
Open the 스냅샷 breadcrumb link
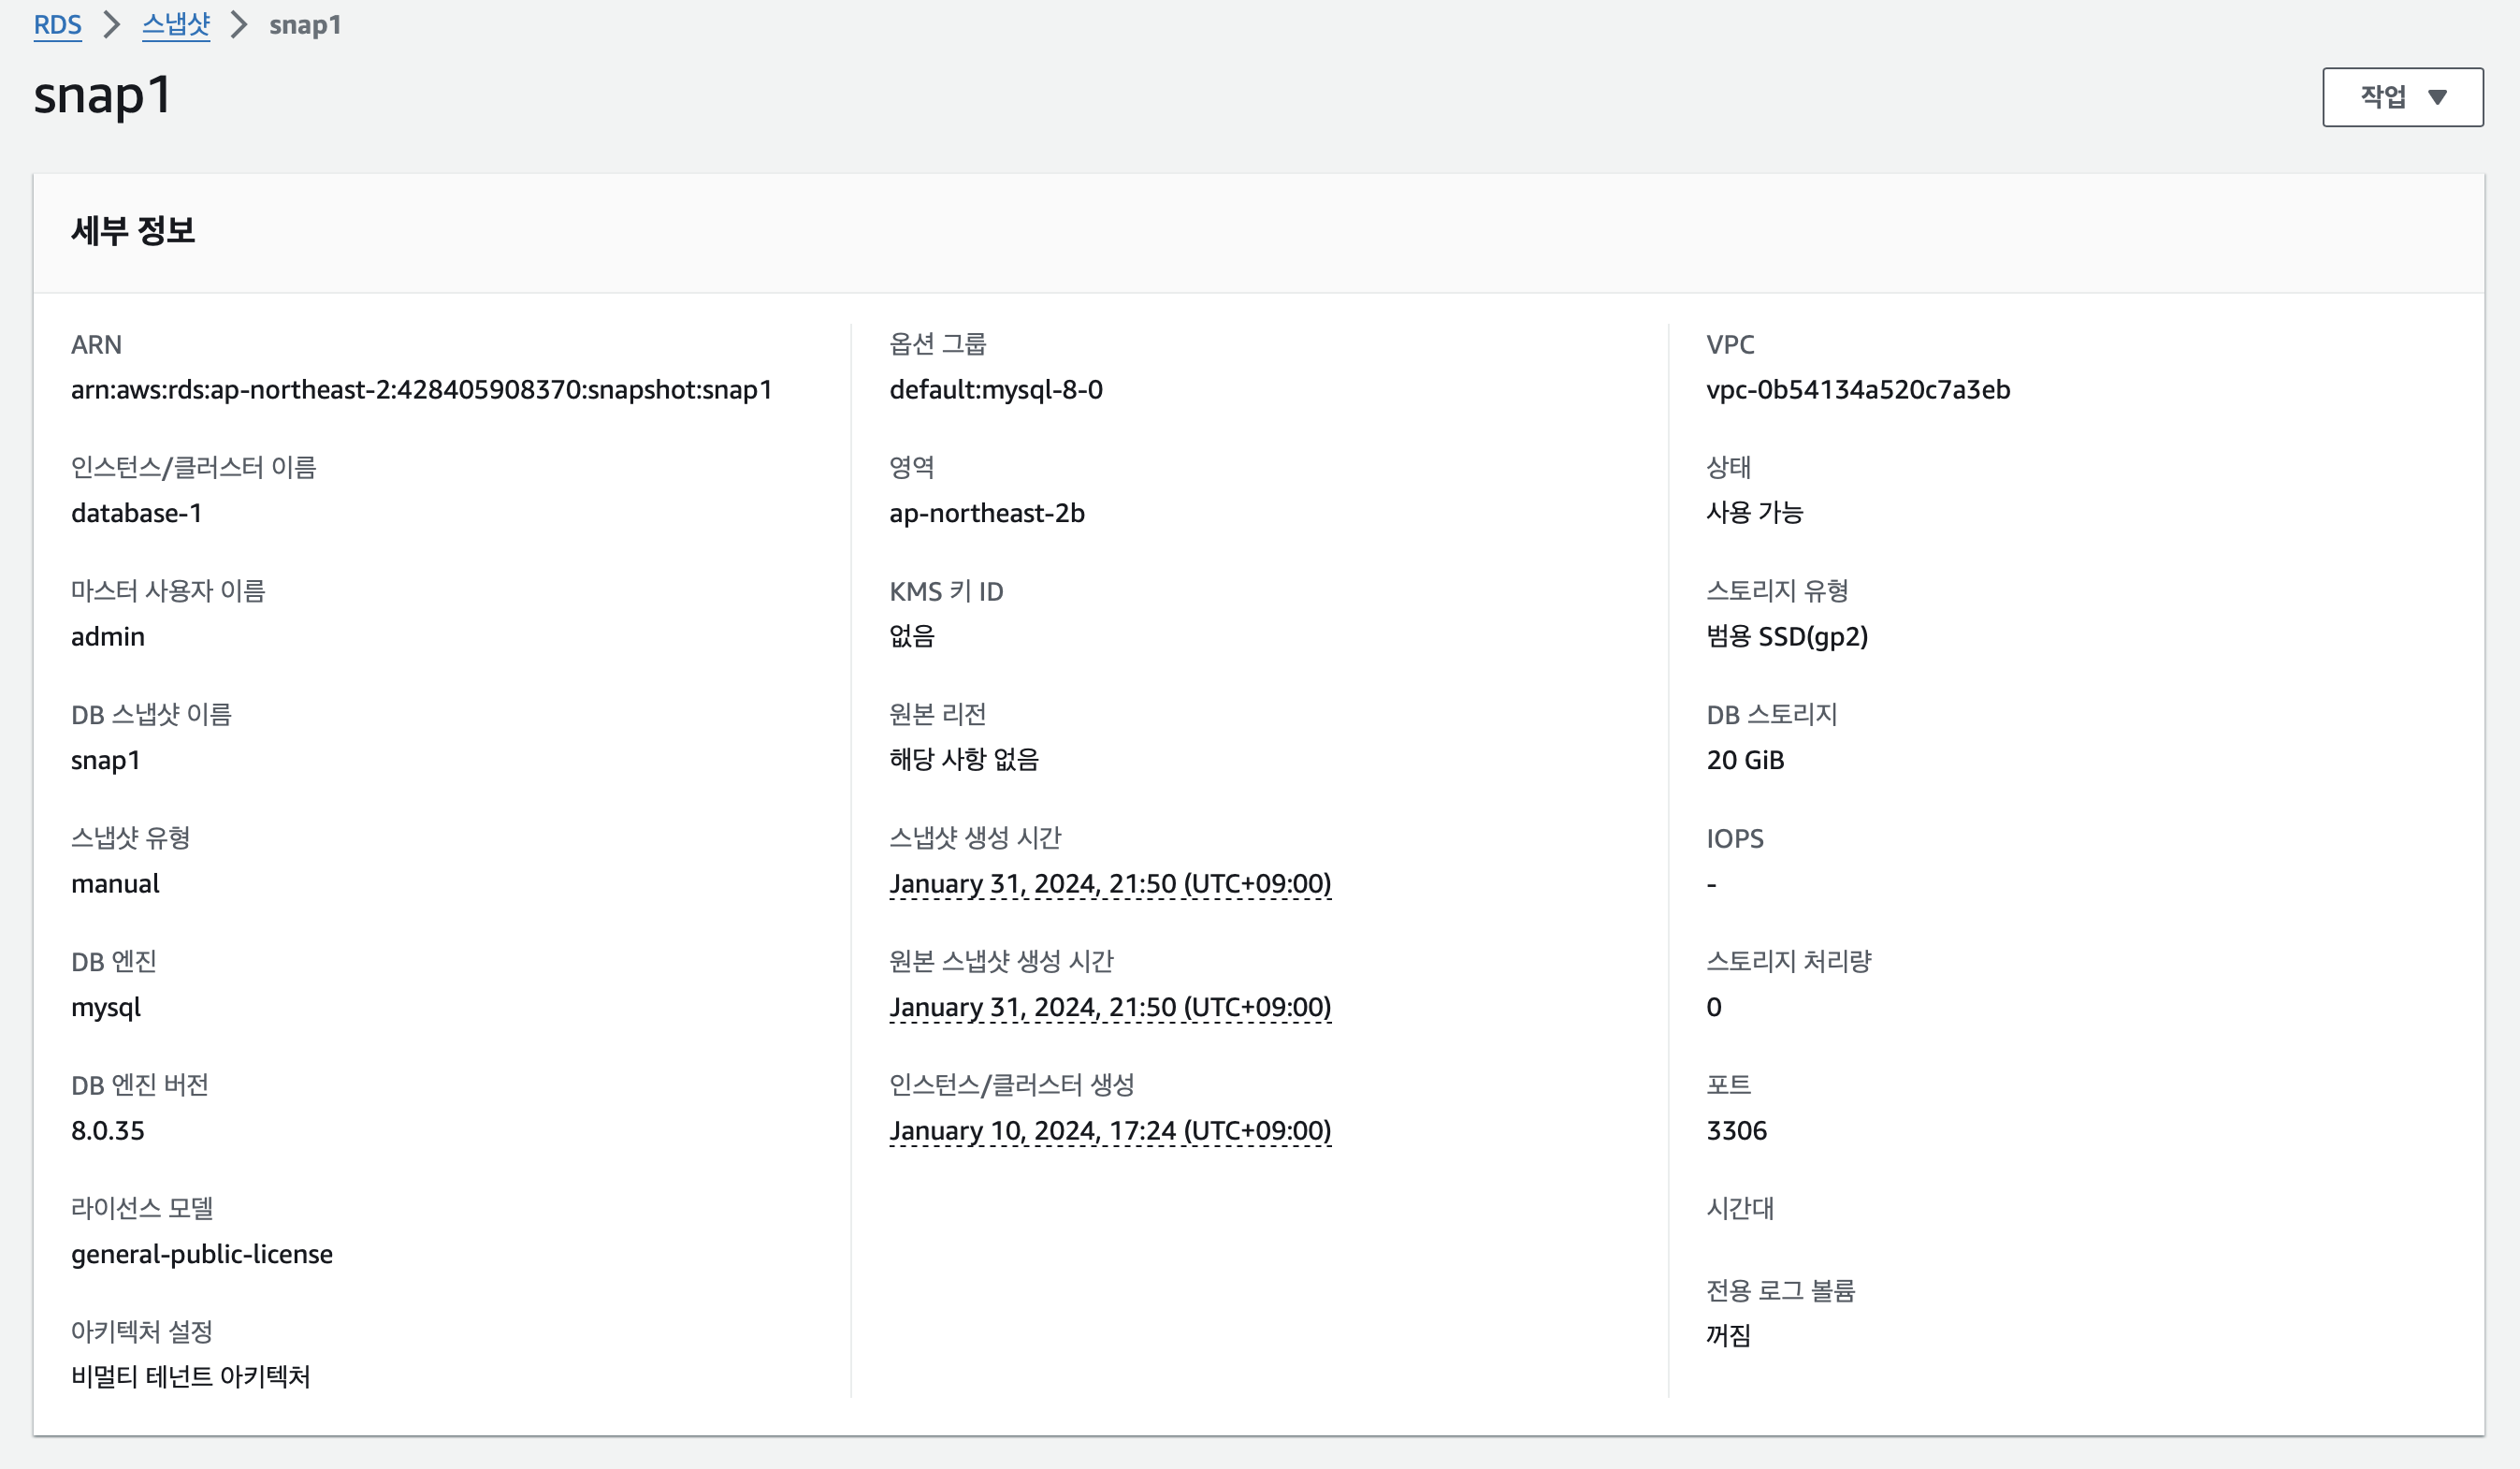coord(176,25)
